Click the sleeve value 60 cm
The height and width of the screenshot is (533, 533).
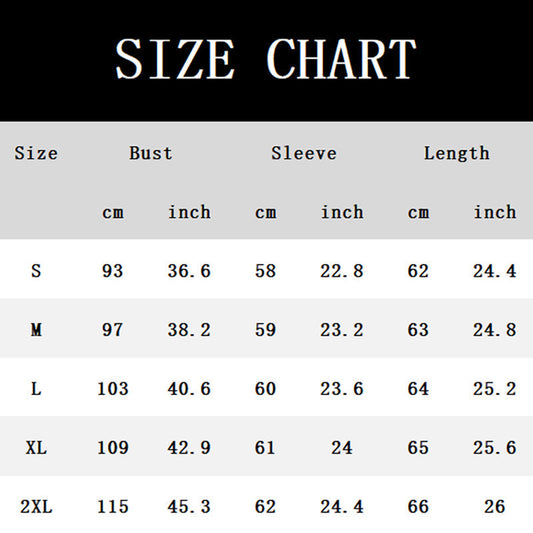pyautogui.click(x=265, y=389)
